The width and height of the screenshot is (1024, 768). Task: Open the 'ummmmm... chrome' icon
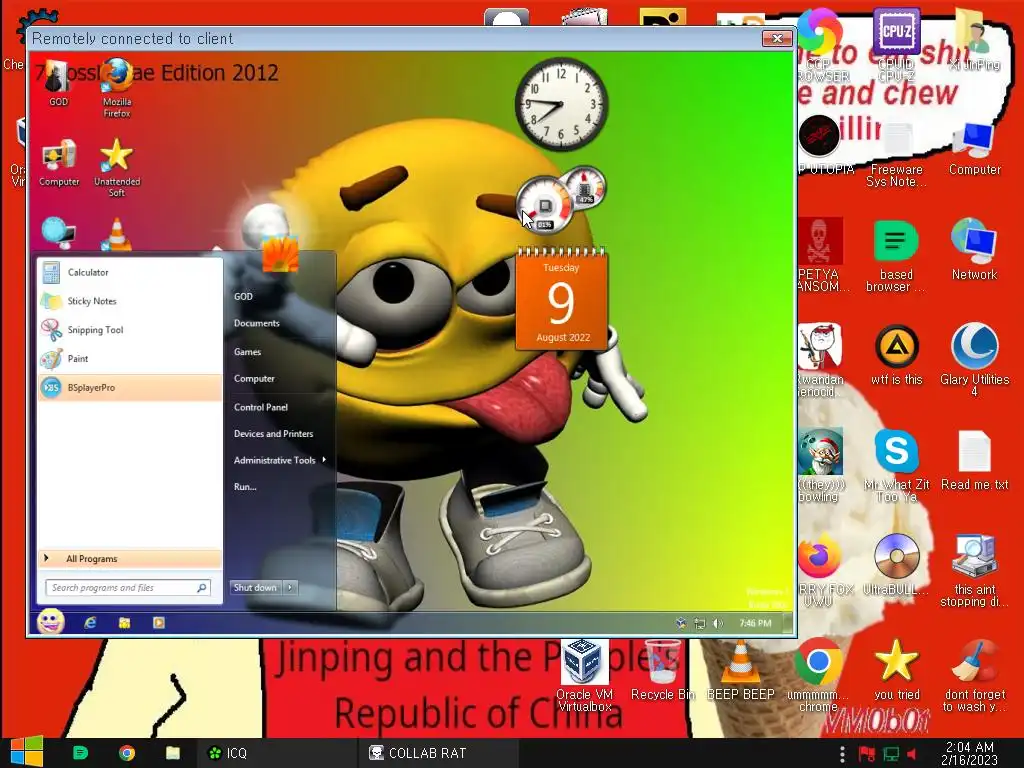tap(818, 677)
